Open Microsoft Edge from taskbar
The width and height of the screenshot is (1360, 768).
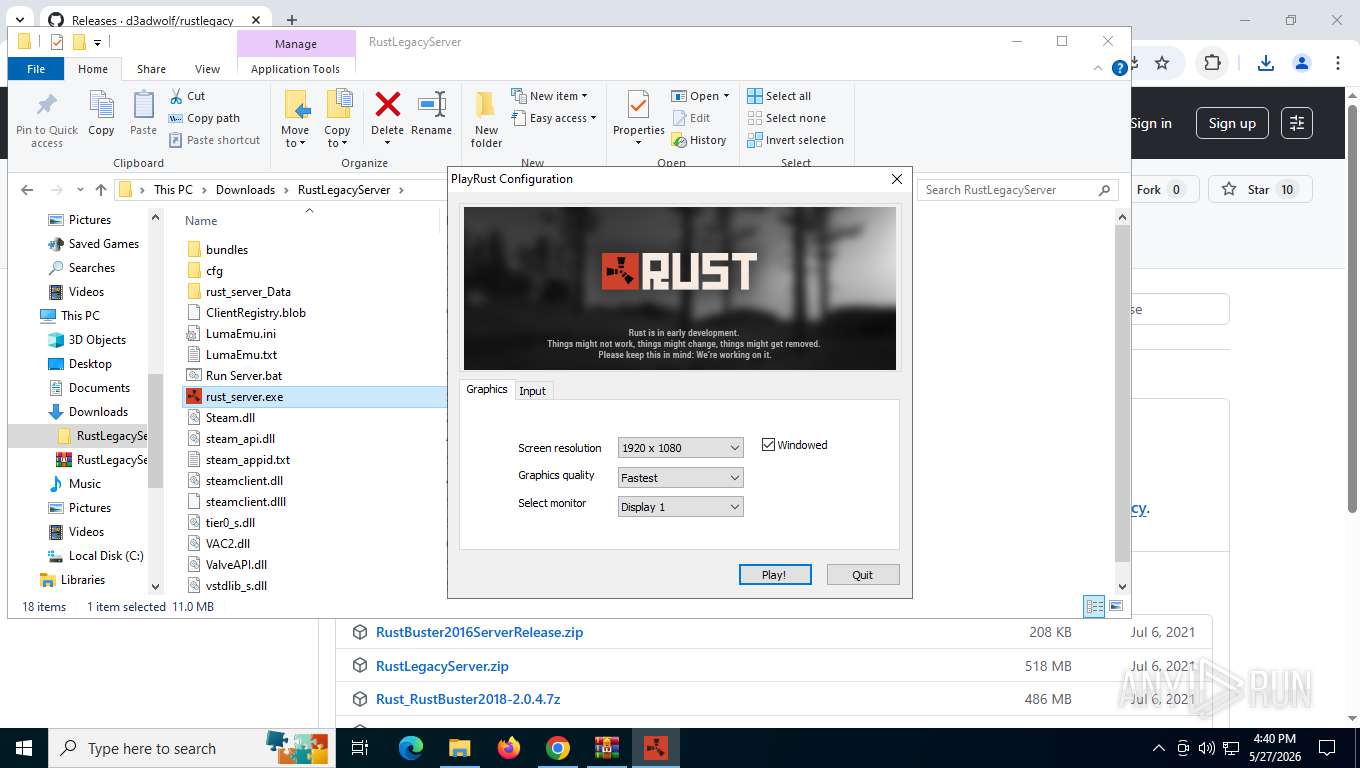[x=410, y=747]
